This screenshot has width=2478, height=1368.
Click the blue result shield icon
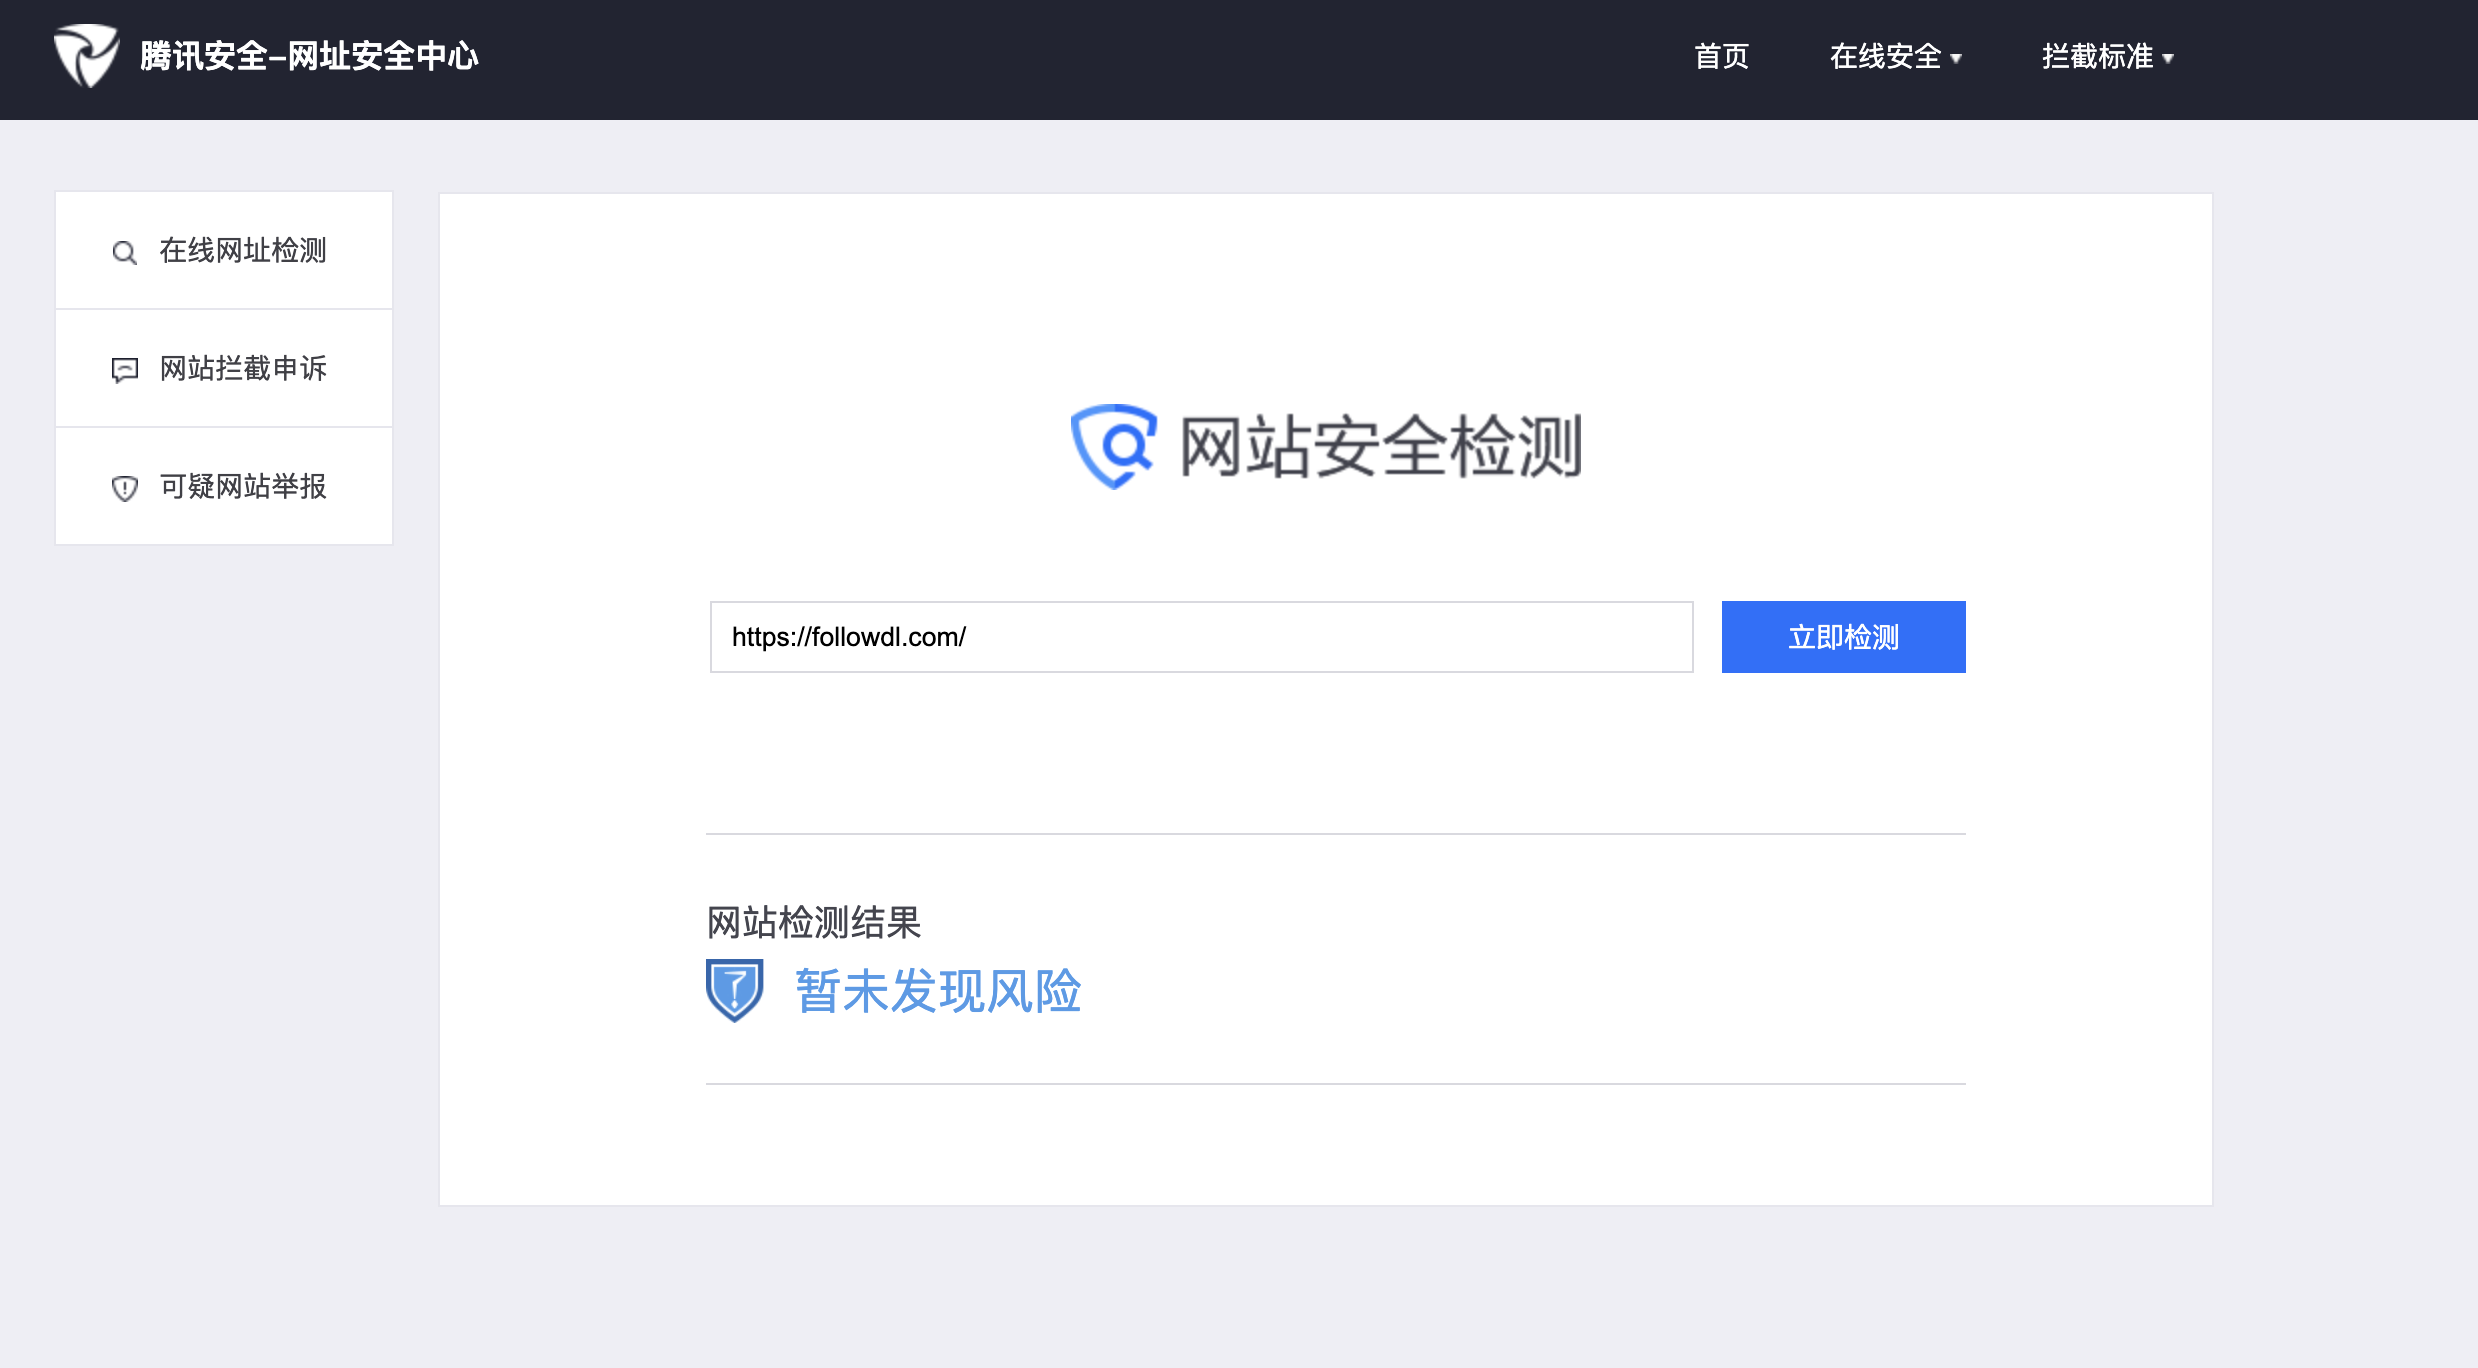pyautogui.click(x=734, y=990)
